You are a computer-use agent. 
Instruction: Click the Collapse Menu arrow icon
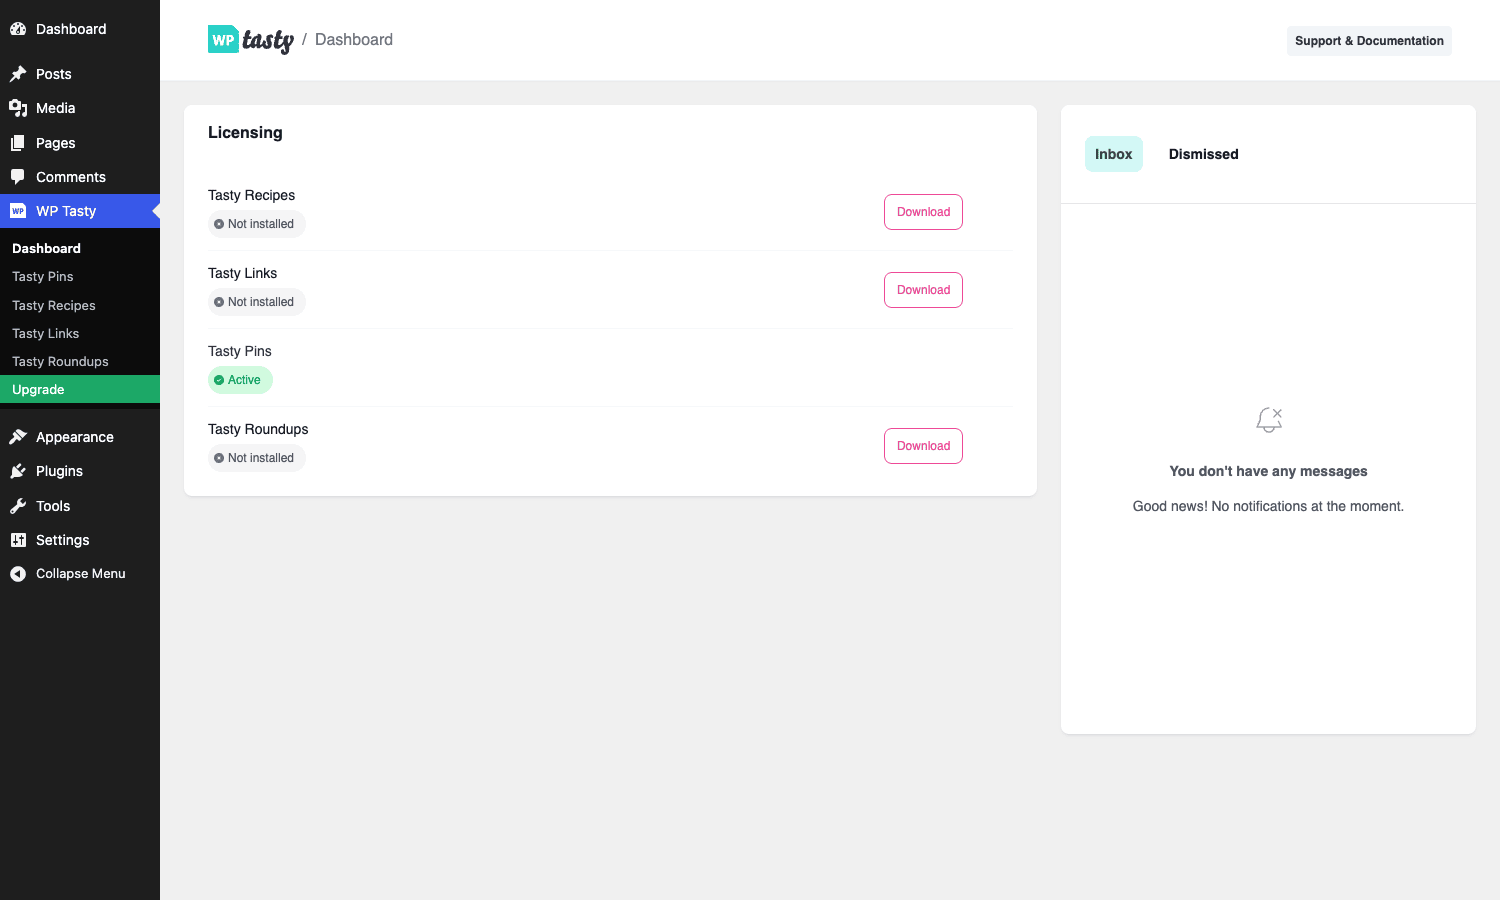[x=18, y=574]
